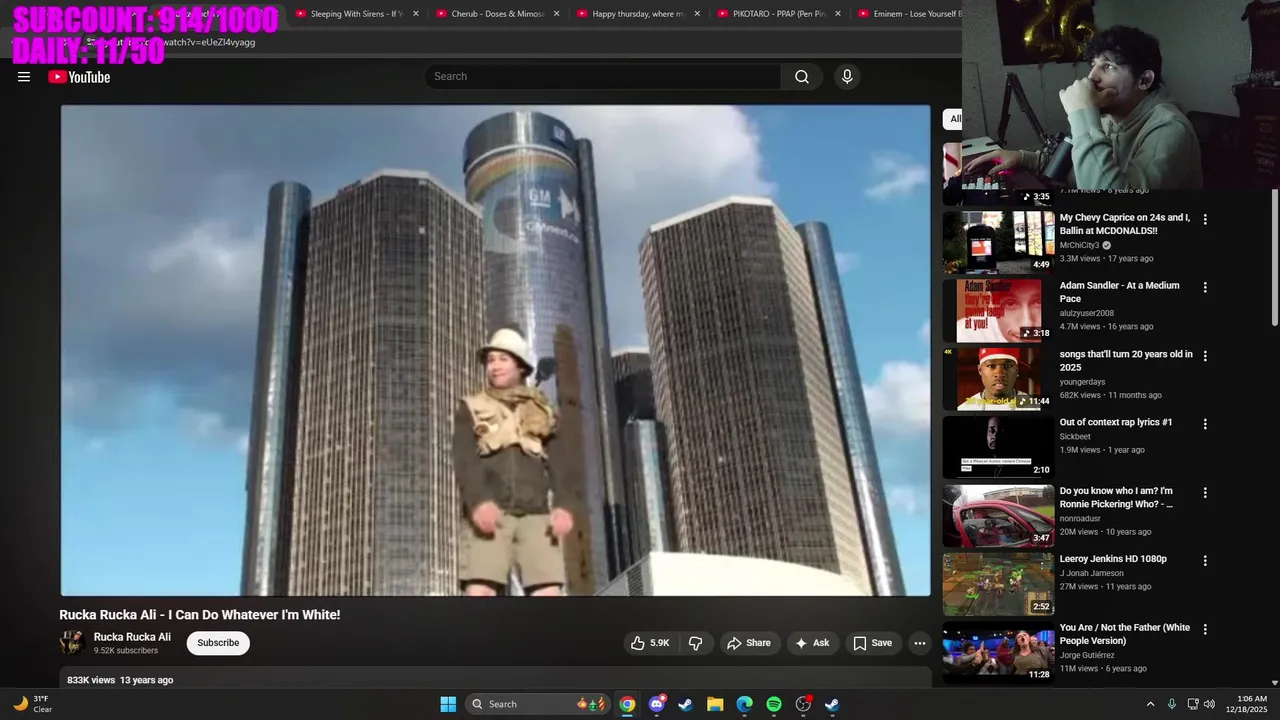Image resolution: width=1280 pixels, height=720 pixels.
Task: Open options for My Chevy Caprice video
Action: point(1205,219)
